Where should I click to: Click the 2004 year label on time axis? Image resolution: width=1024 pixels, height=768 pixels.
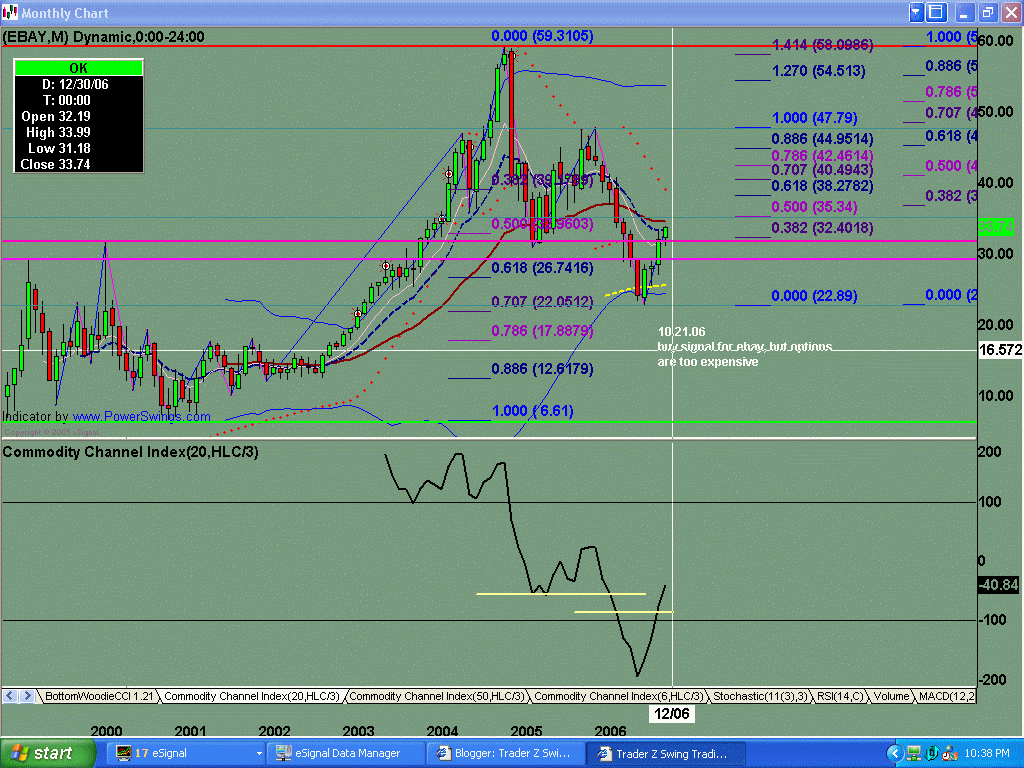(442, 731)
